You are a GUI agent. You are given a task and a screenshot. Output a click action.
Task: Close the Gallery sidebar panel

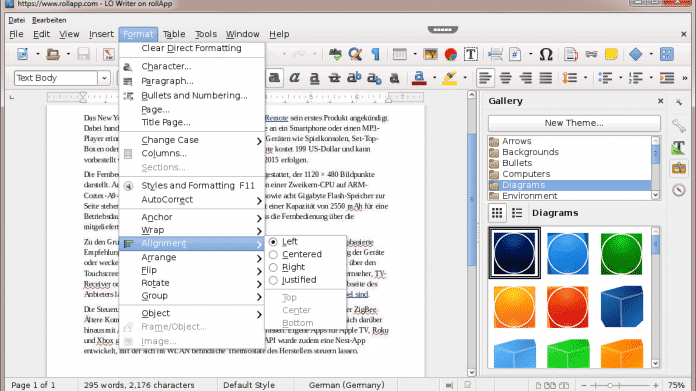coord(660,101)
